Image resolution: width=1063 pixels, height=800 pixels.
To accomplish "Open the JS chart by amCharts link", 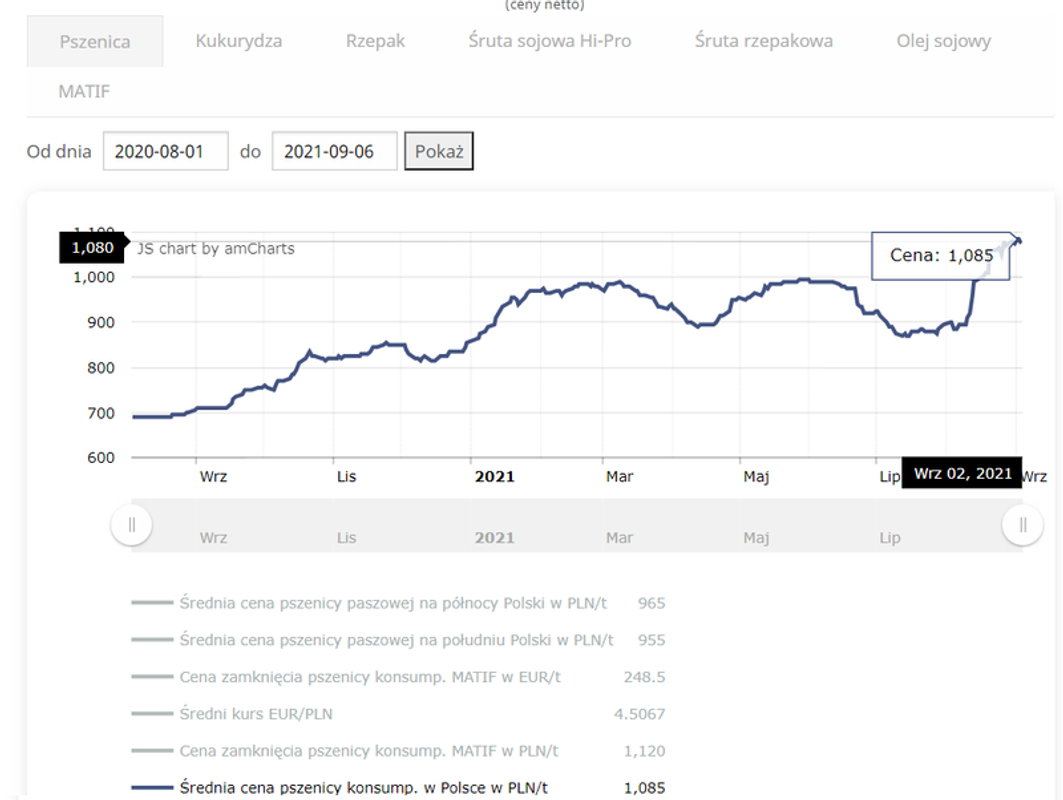I will click(216, 249).
